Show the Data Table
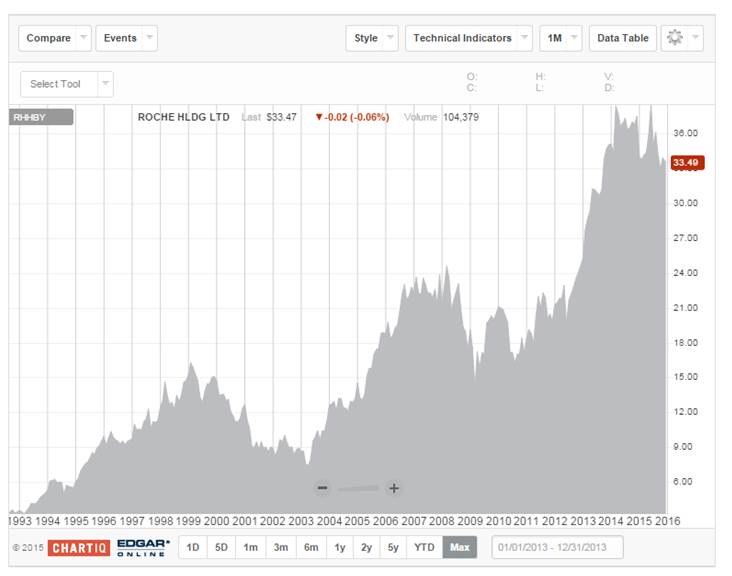 coord(622,38)
